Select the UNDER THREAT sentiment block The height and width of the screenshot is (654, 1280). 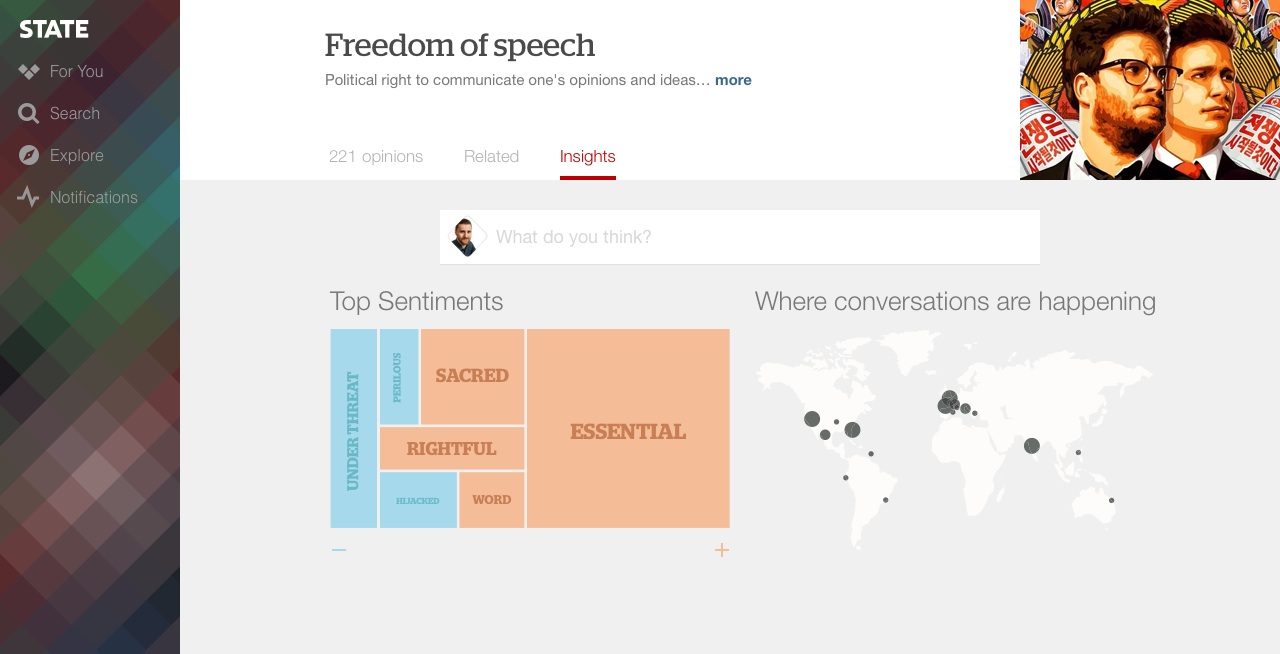click(x=354, y=428)
